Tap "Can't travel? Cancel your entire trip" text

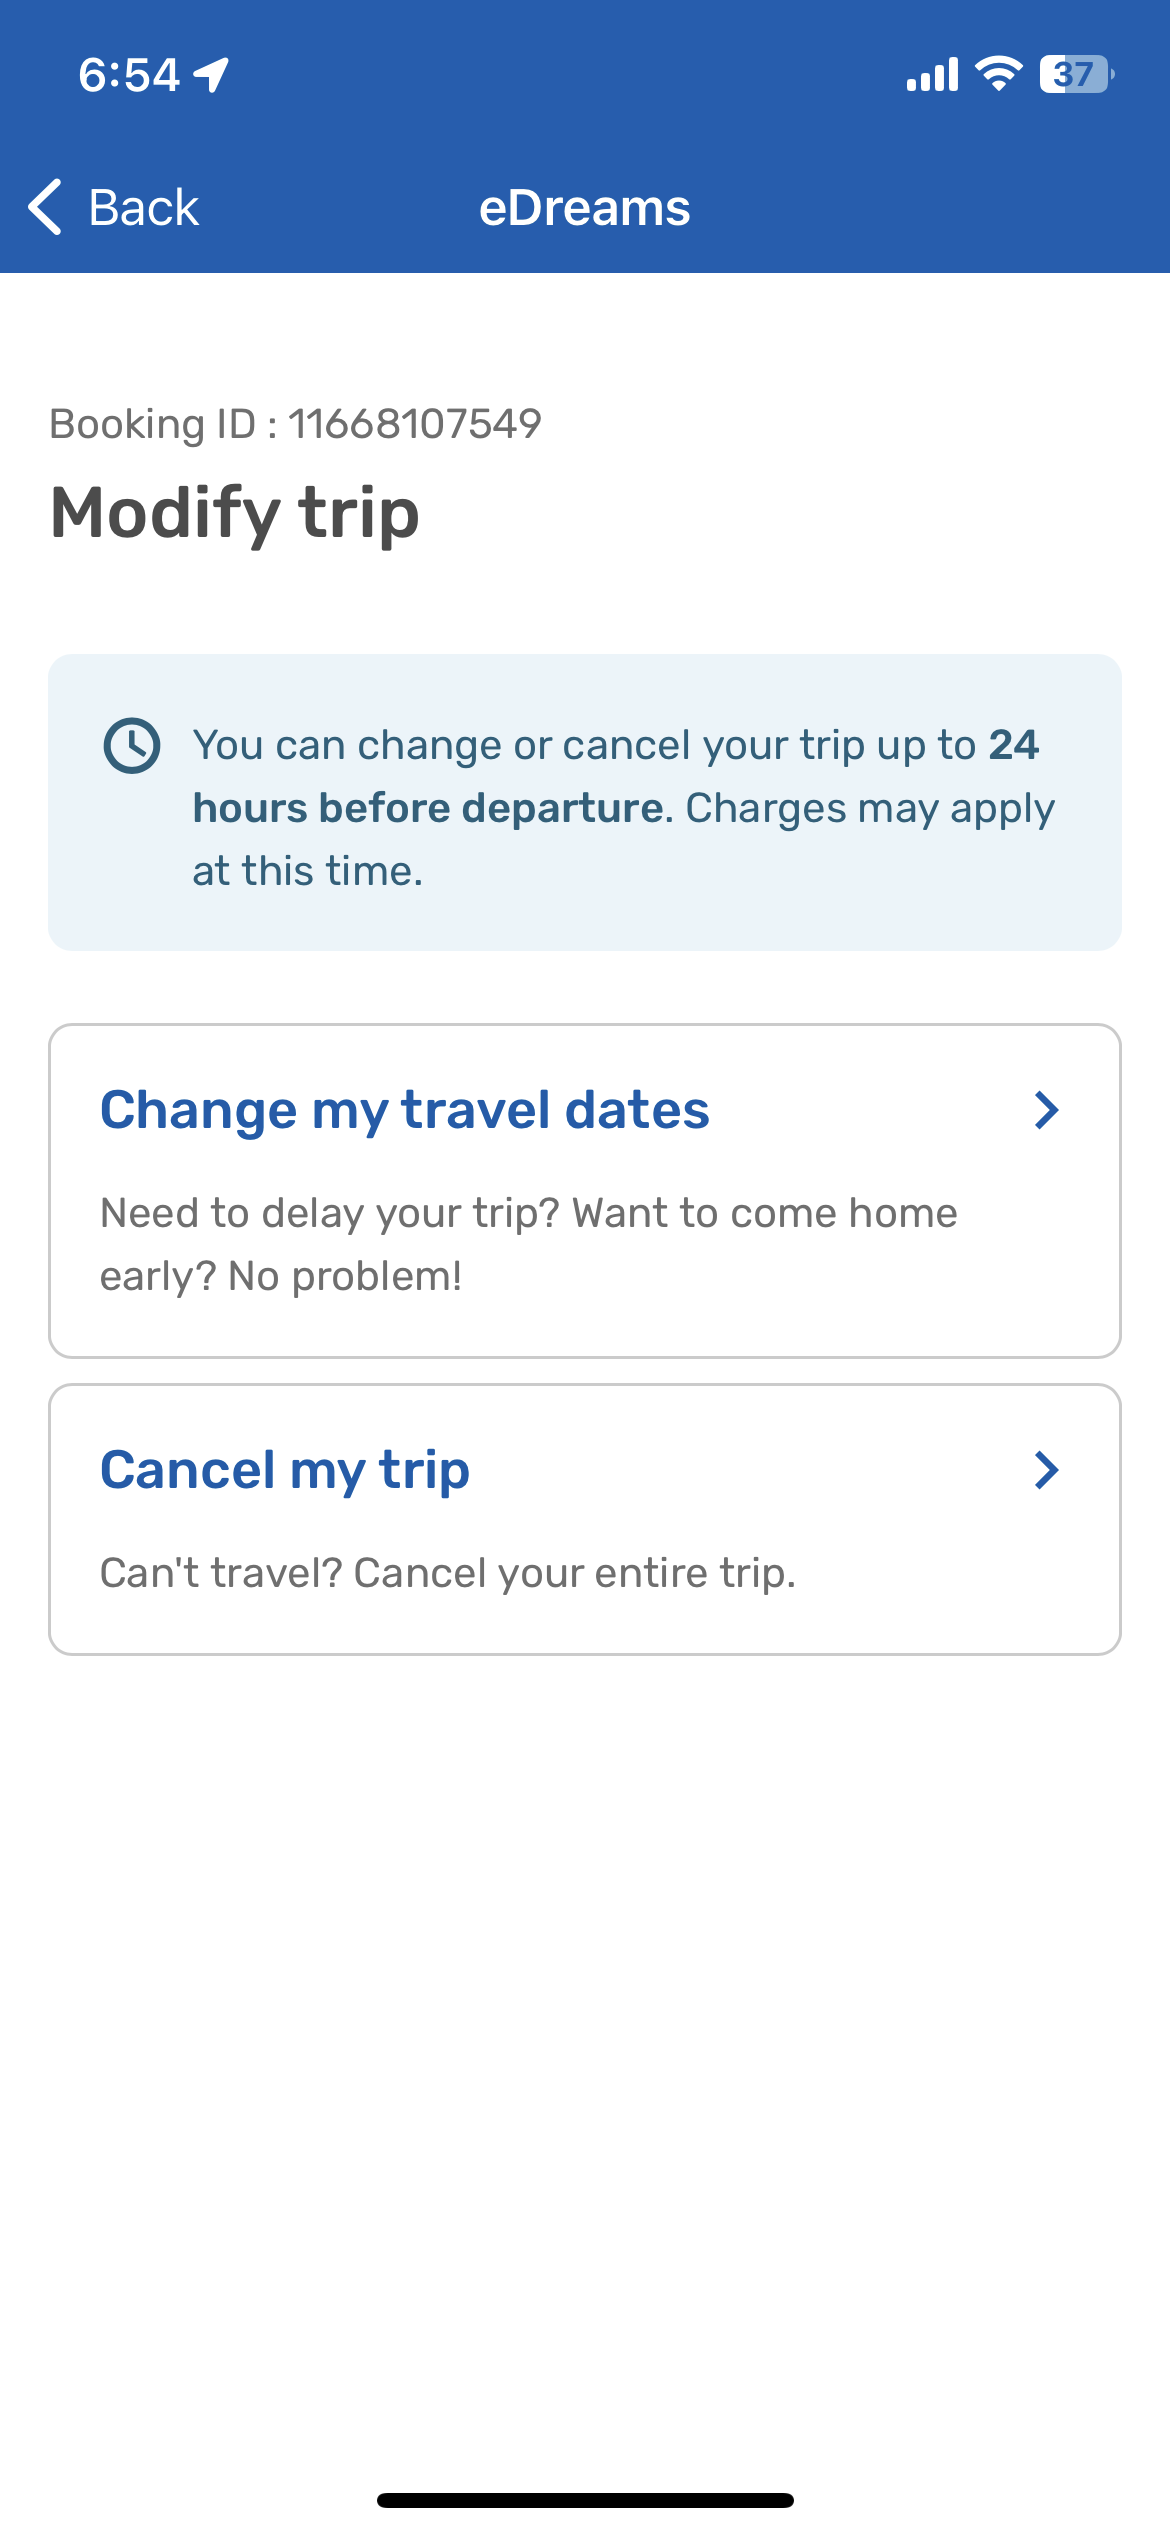(448, 1573)
